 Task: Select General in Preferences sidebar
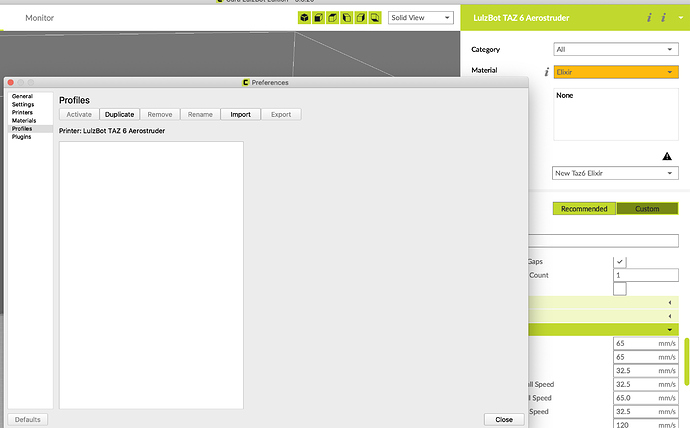(x=22, y=96)
